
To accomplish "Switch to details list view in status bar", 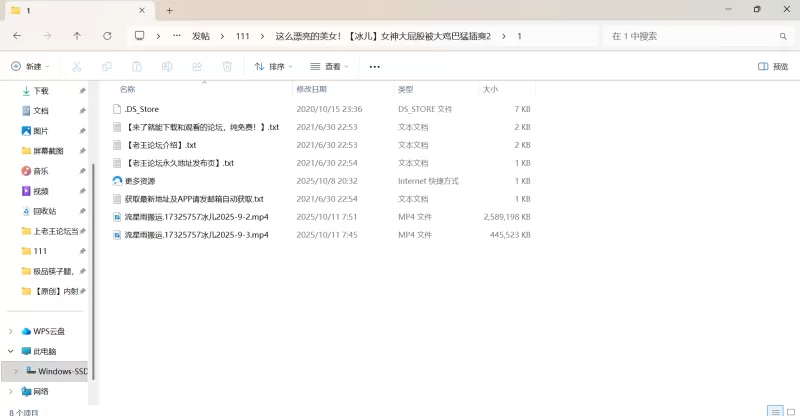I will (x=773, y=410).
